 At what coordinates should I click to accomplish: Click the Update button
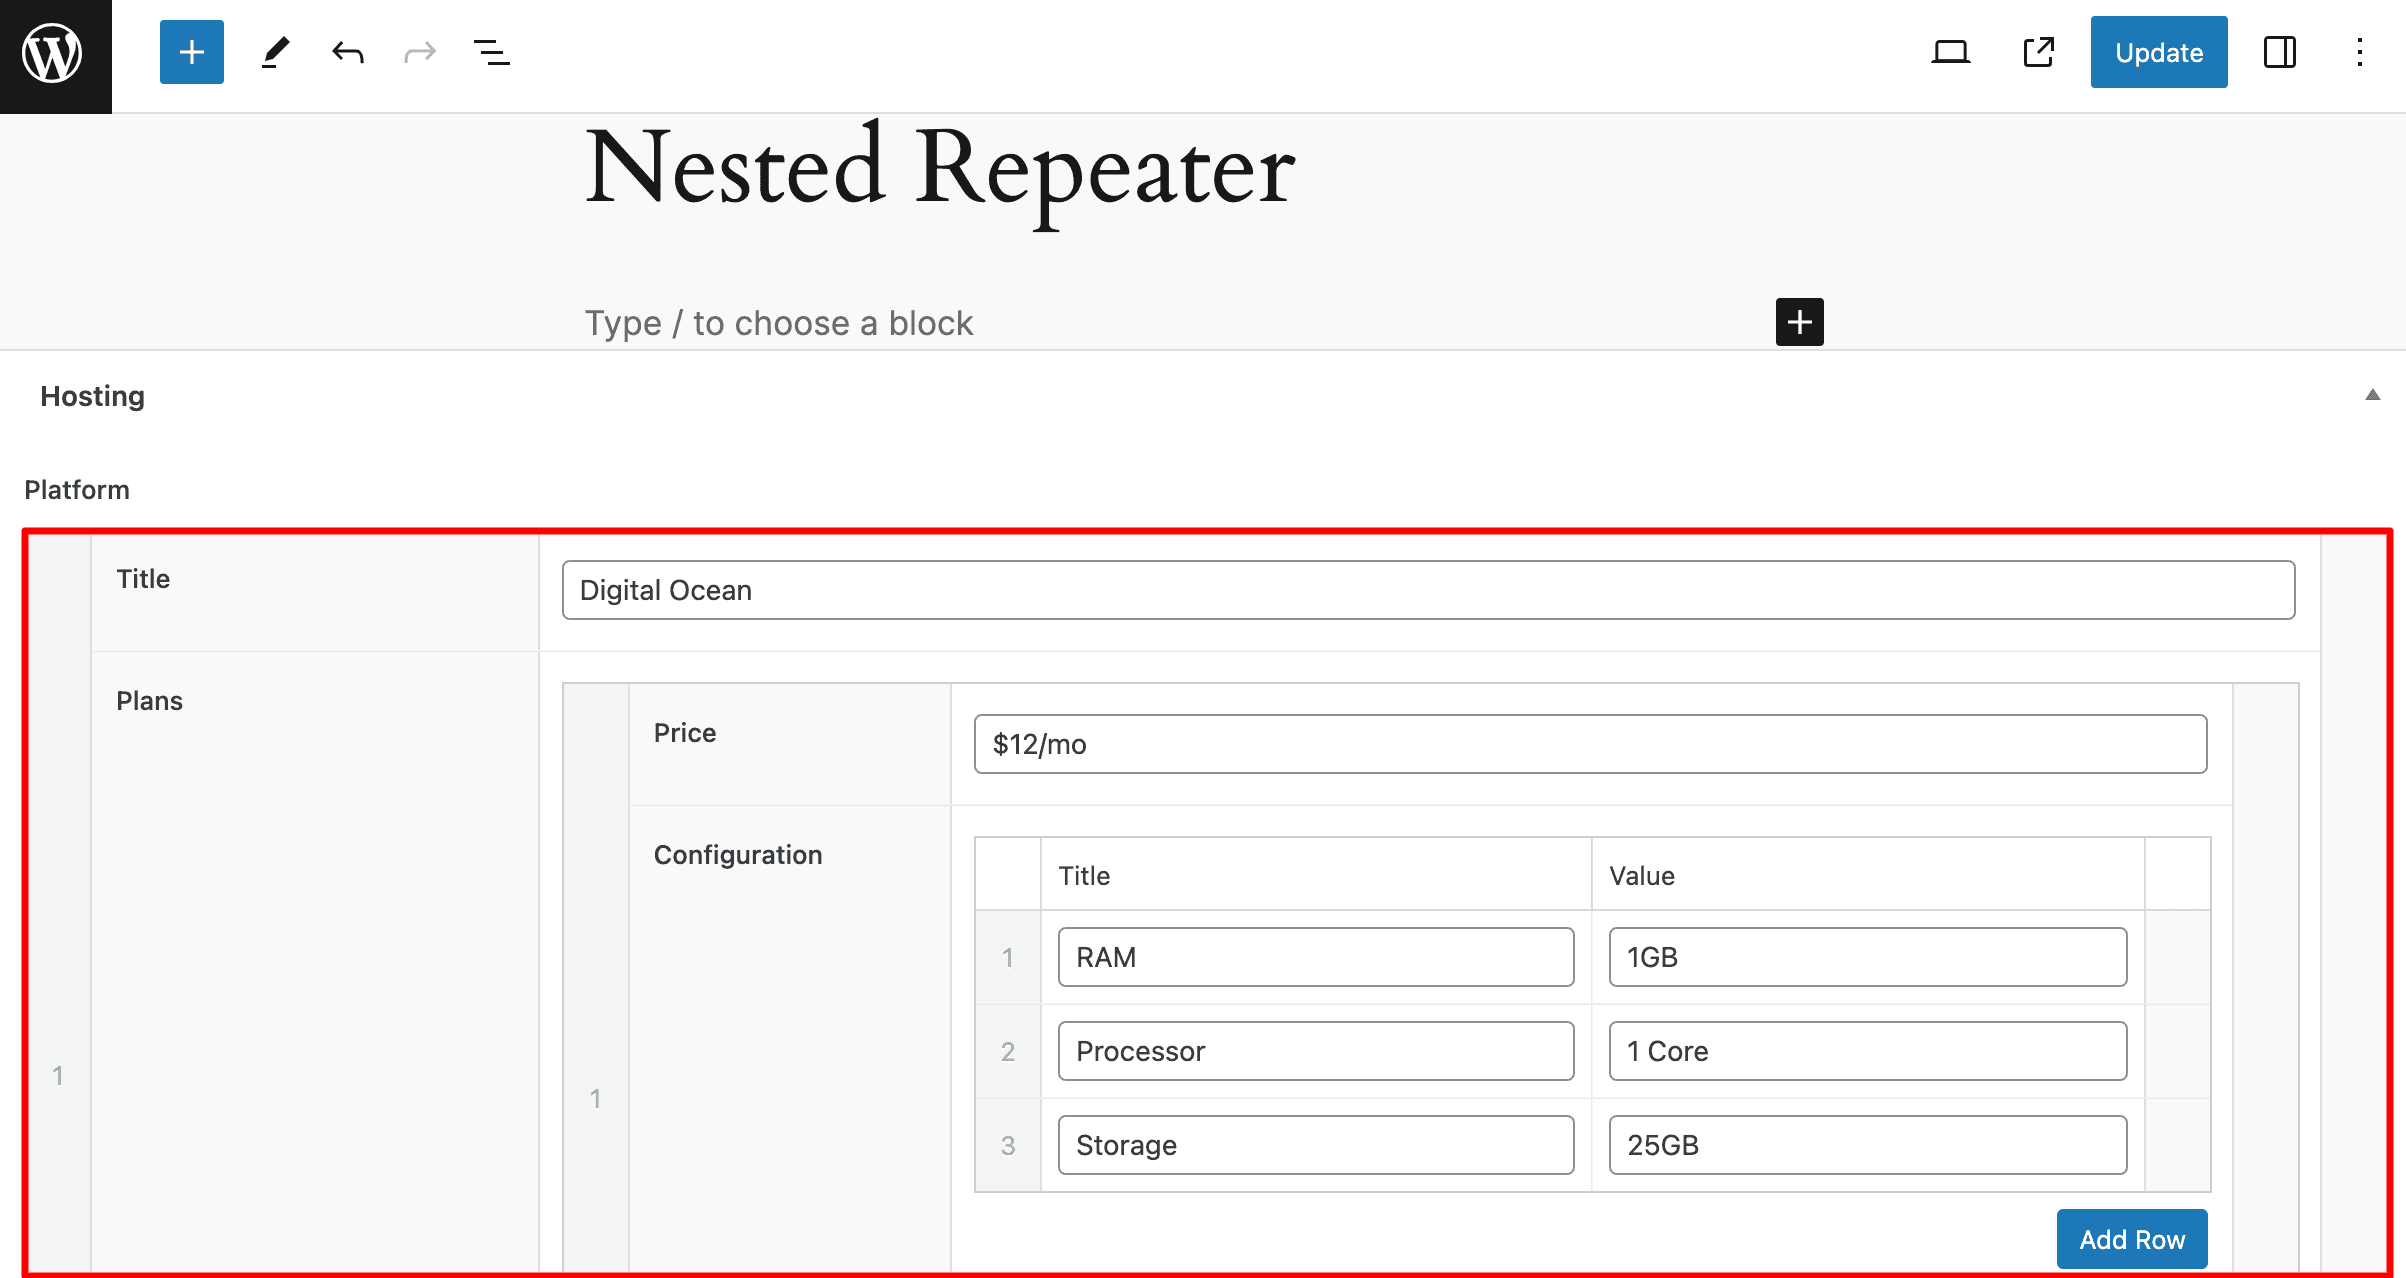pyautogui.click(x=2159, y=52)
